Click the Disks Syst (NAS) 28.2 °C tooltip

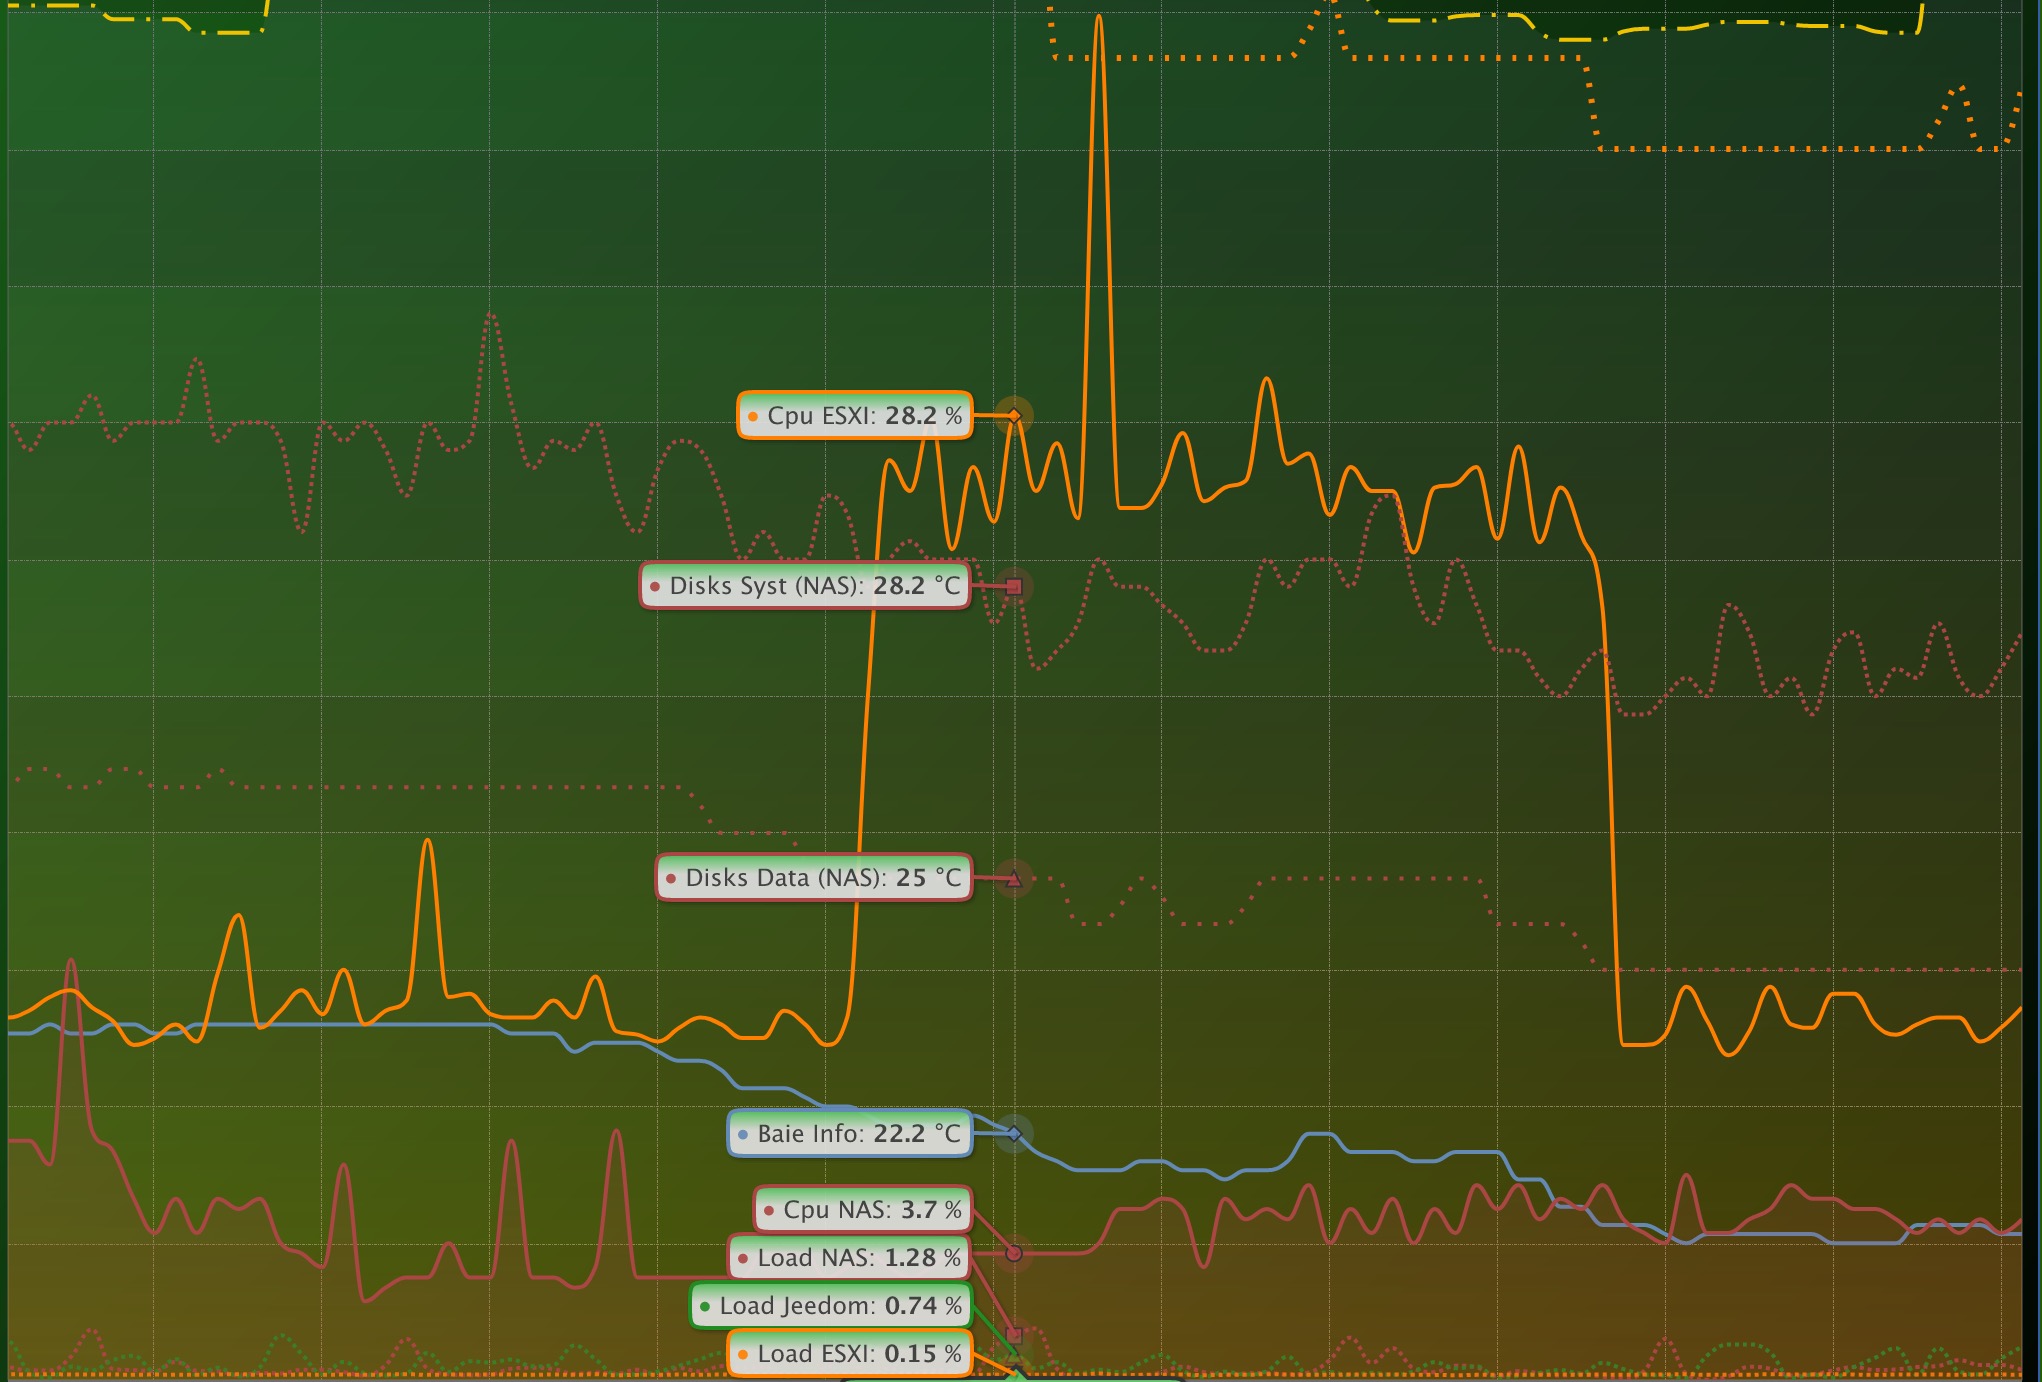[805, 586]
